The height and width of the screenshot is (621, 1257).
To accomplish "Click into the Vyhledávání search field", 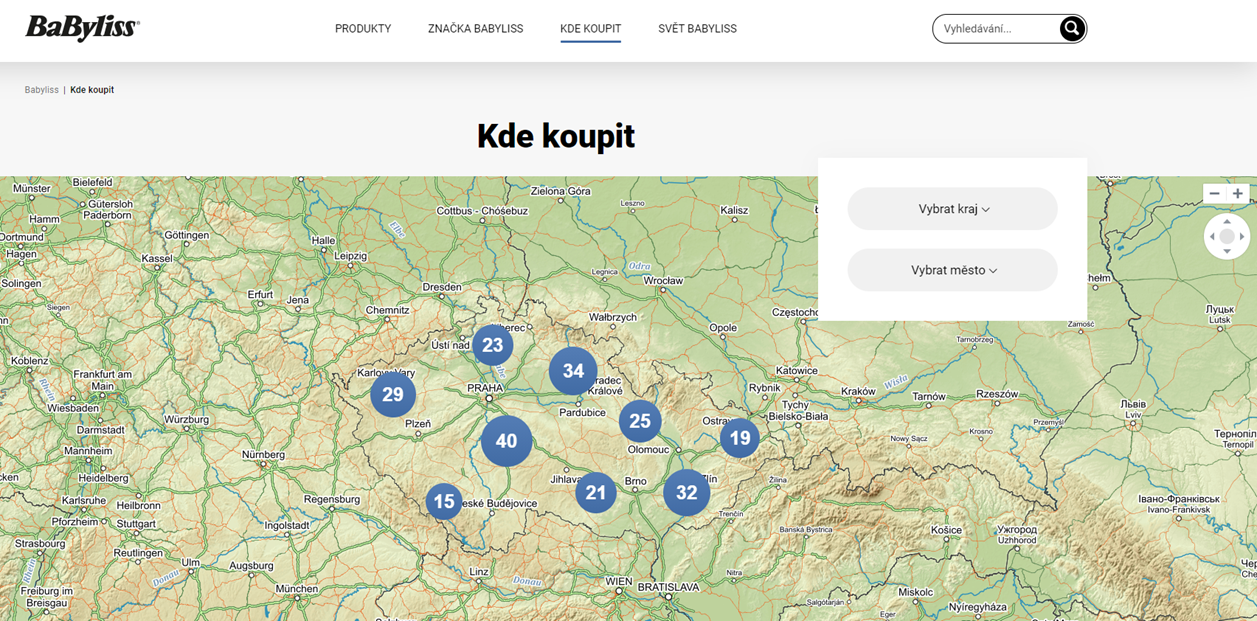I will [995, 29].
